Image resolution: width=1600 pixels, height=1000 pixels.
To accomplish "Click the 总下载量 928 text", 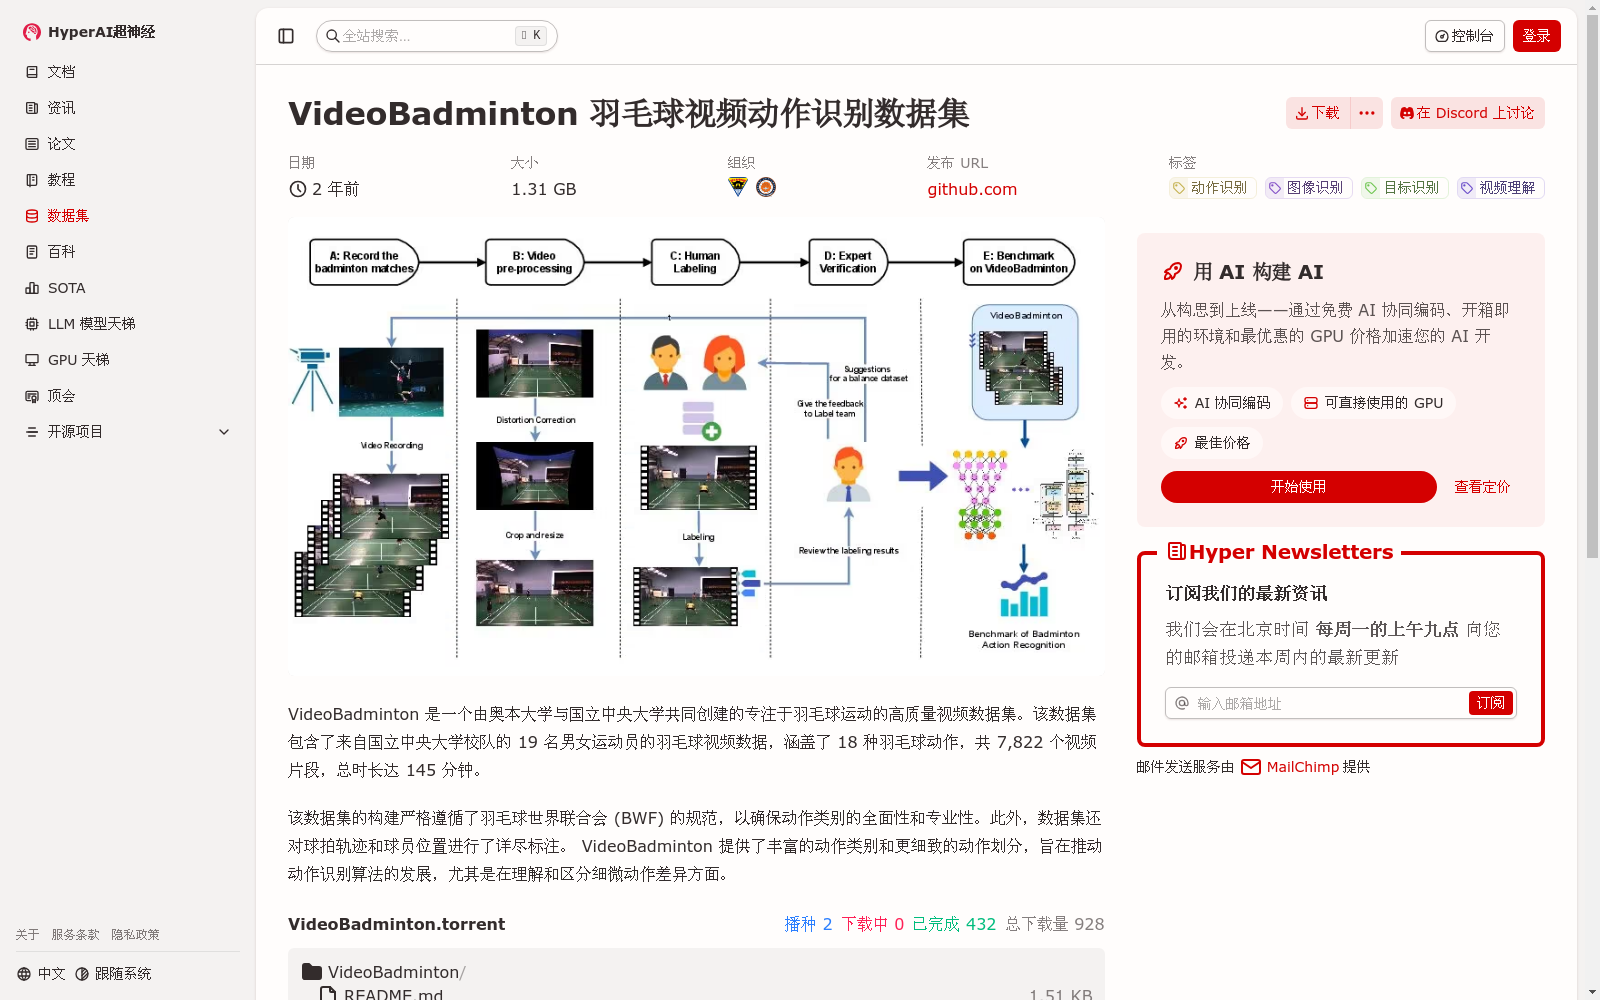I will tap(1055, 924).
